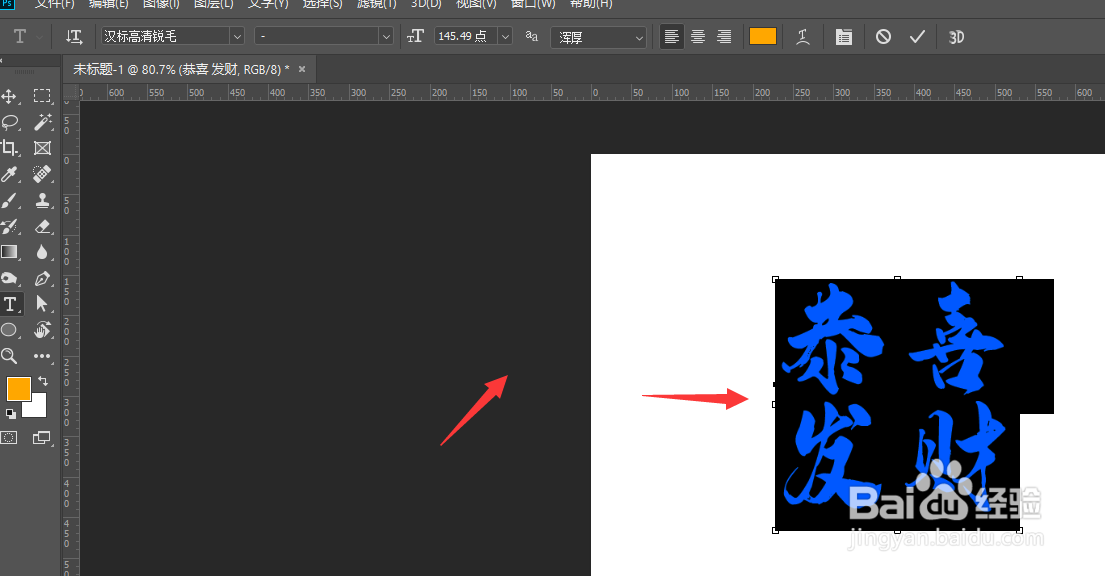Select the Eyedropper tool
This screenshot has width=1105, height=576.
click(10, 174)
